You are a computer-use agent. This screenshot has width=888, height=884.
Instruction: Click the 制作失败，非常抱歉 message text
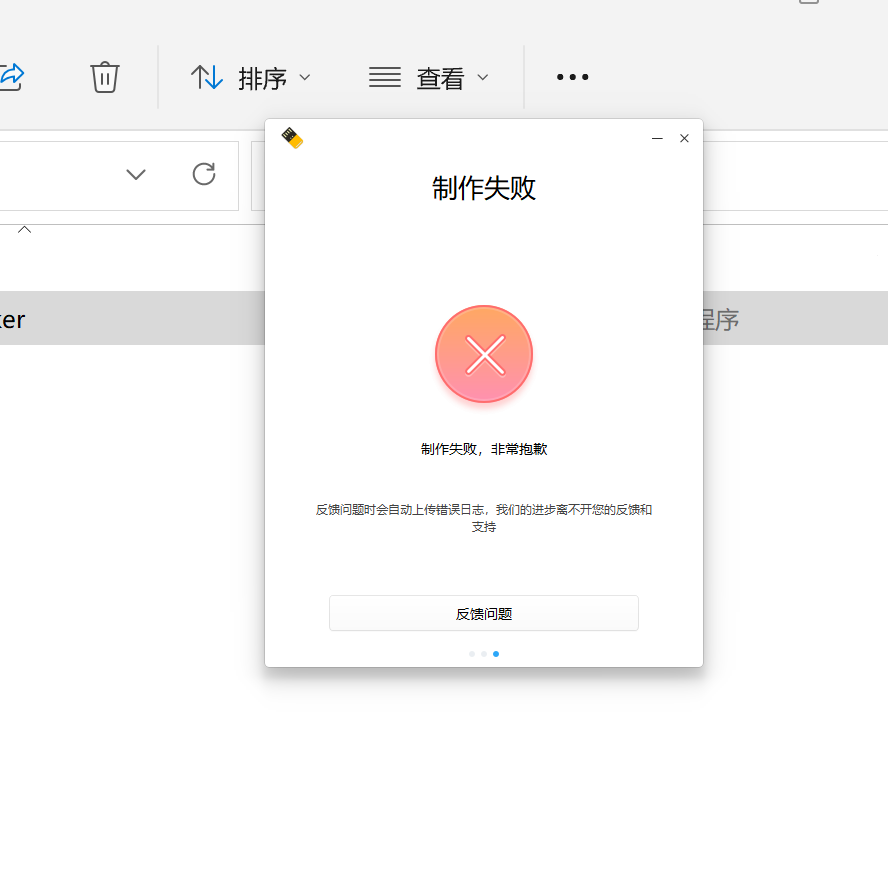click(484, 449)
